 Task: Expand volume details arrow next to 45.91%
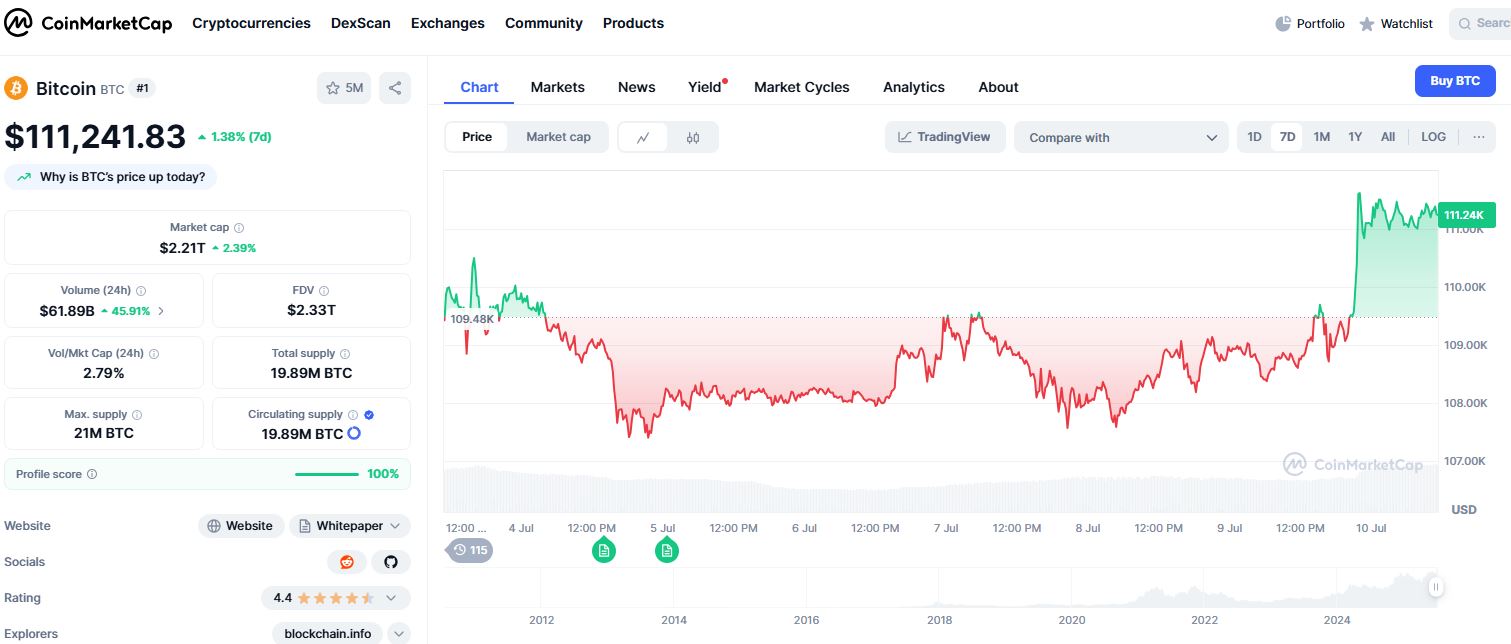(x=161, y=311)
